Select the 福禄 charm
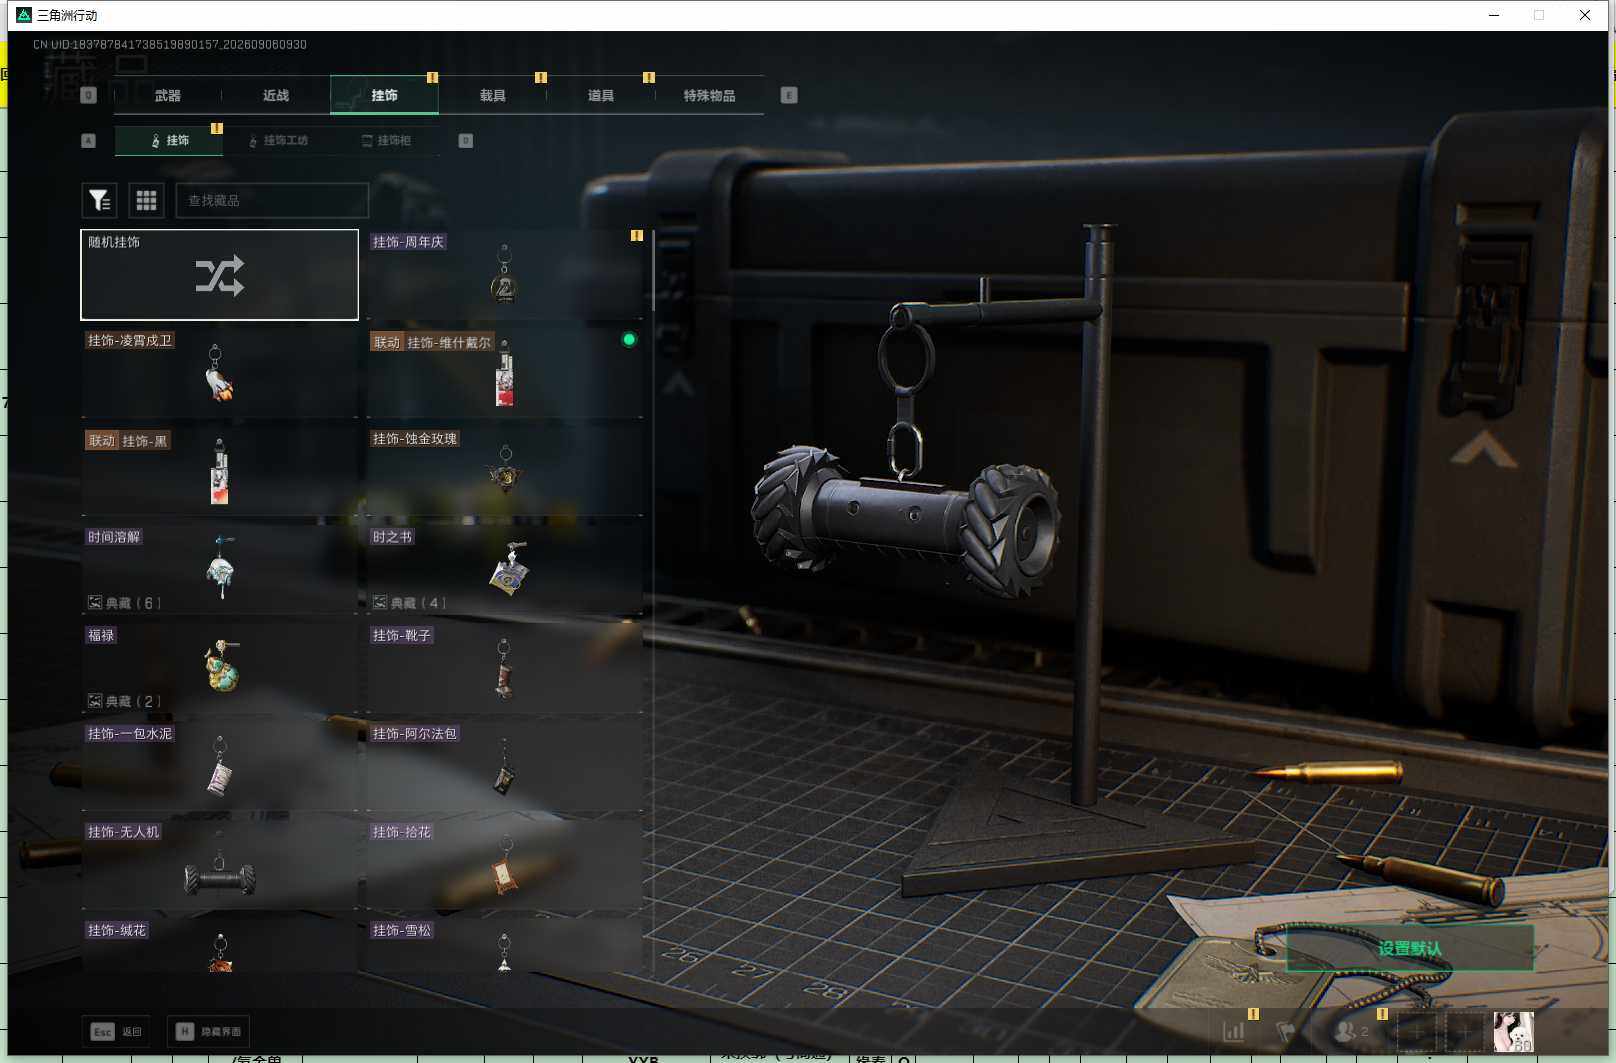Viewport: 1616px width, 1063px height. pyautogui.click(x=219, y=668)
